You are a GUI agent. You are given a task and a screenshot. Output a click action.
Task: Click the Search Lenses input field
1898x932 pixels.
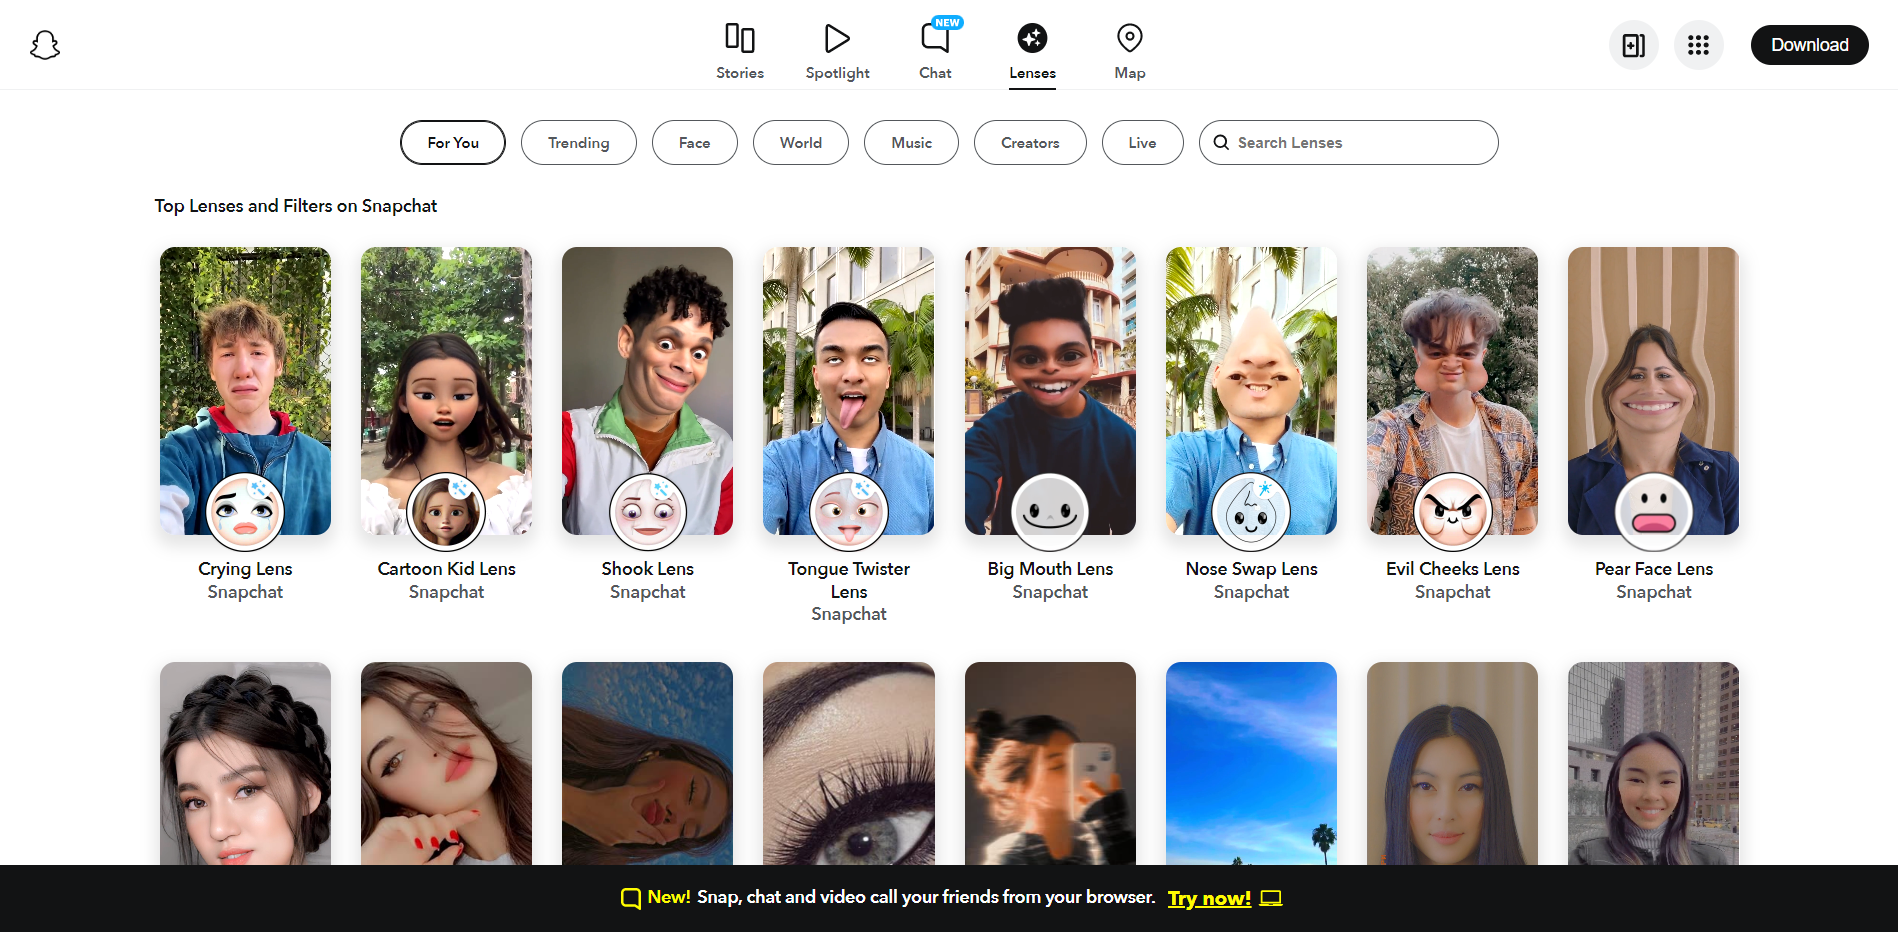pyautogui.click(x=1360, y=143)
